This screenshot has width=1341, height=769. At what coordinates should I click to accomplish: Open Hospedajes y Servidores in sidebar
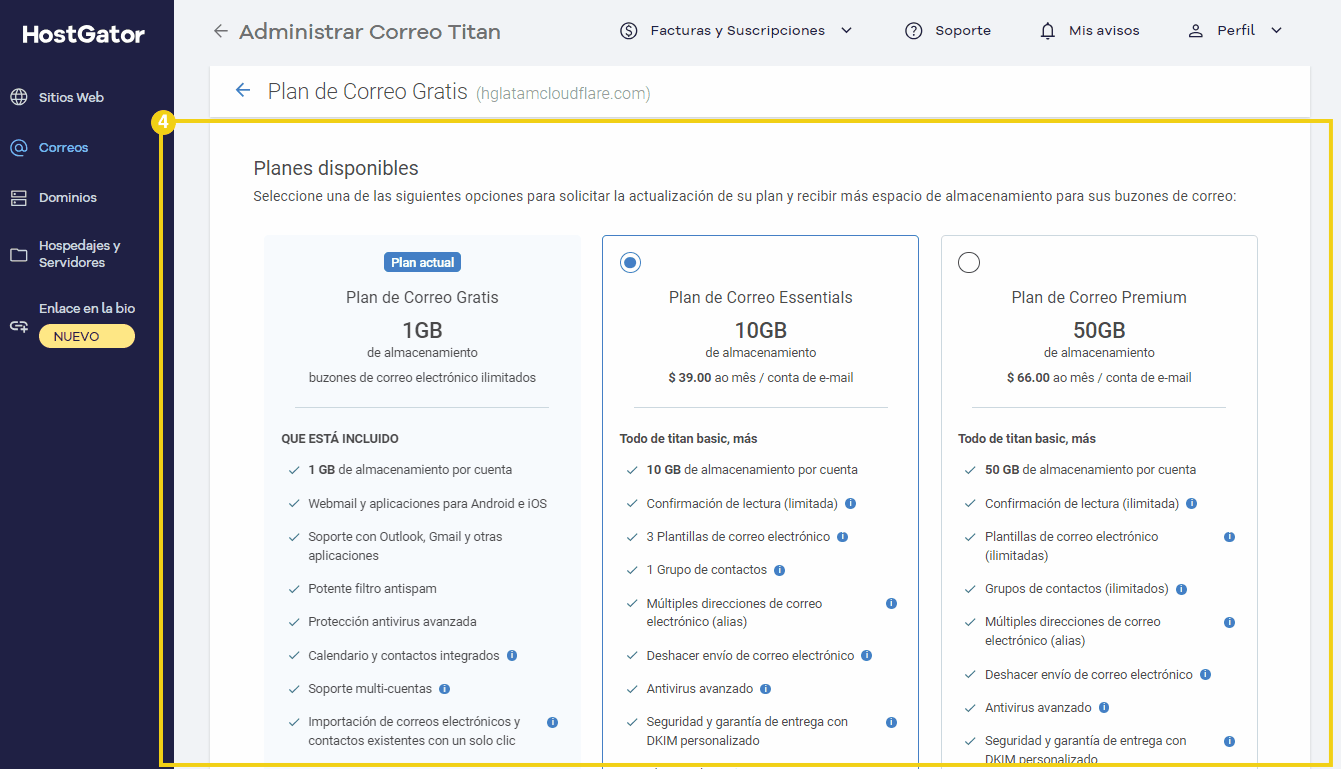[x=80, y=254]
